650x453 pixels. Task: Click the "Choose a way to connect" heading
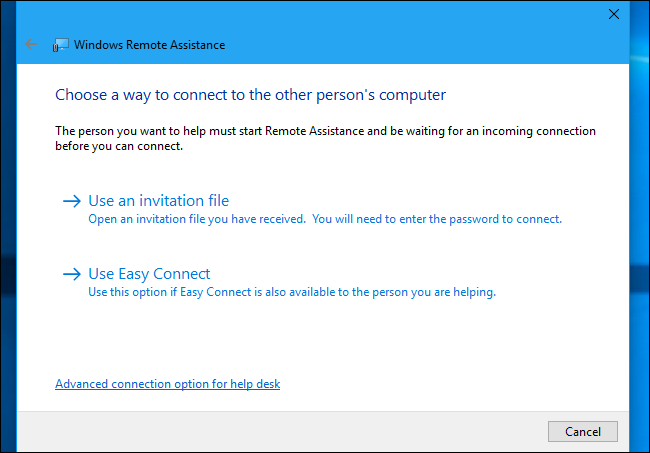[x=250, y=95]
